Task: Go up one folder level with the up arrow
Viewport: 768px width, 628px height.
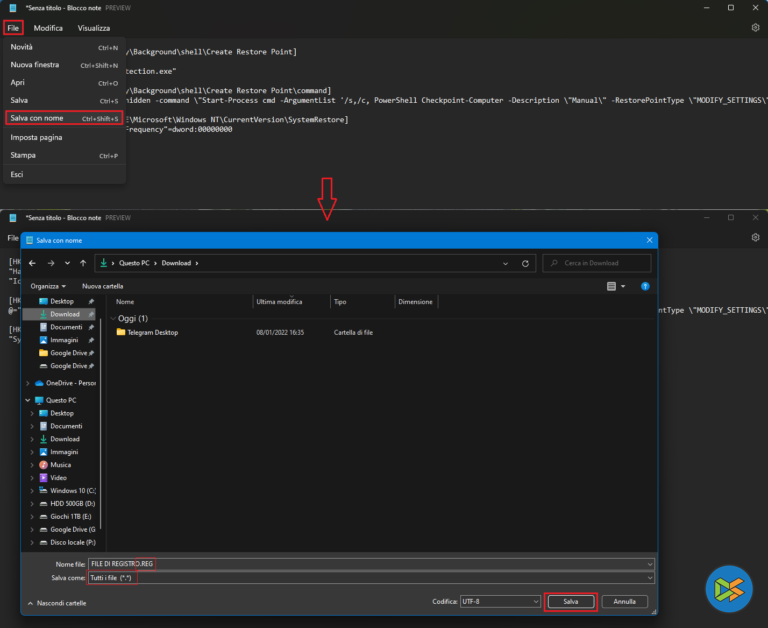Action: [84, 263]
